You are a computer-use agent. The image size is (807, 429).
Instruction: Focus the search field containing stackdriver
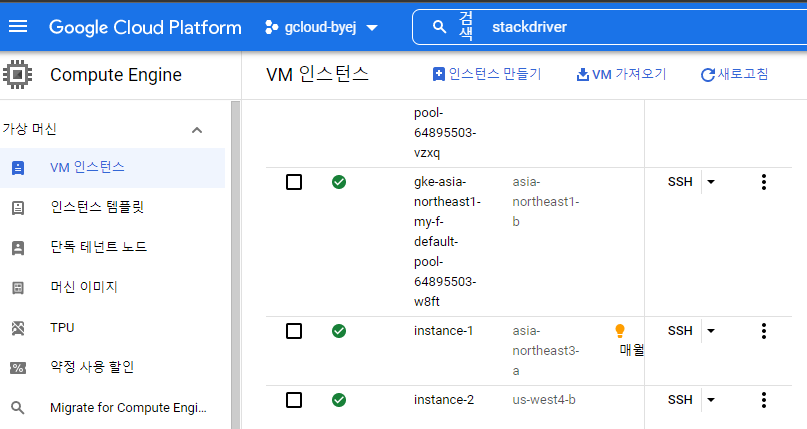(609, 27)
